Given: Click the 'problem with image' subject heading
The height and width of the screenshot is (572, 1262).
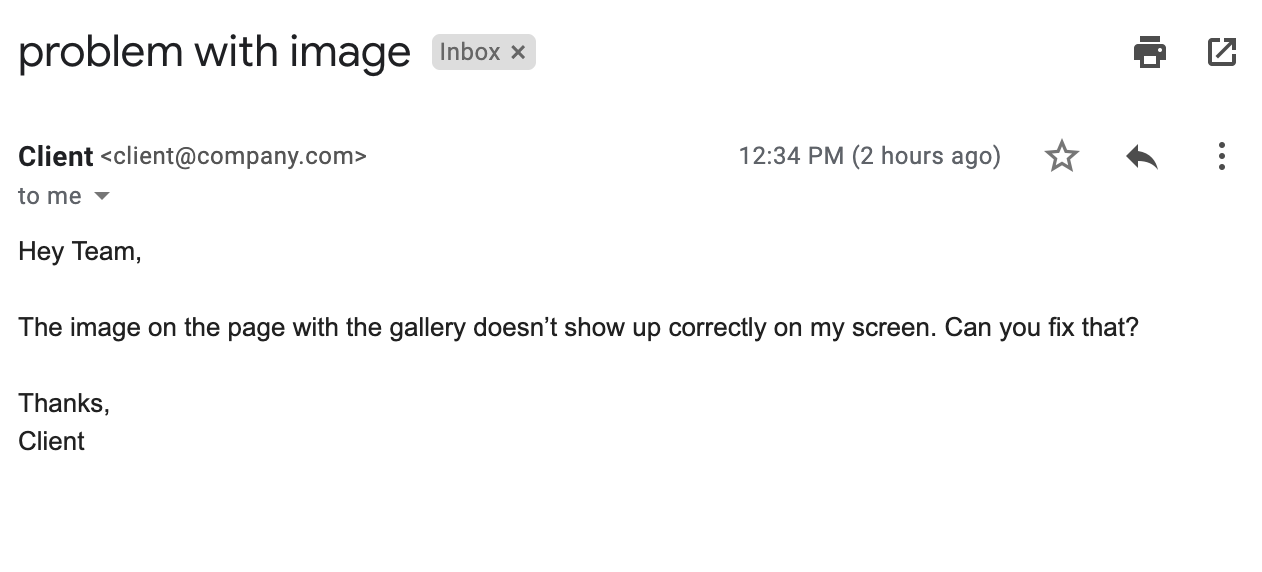Looking at the screenshot, I should 214,52.
